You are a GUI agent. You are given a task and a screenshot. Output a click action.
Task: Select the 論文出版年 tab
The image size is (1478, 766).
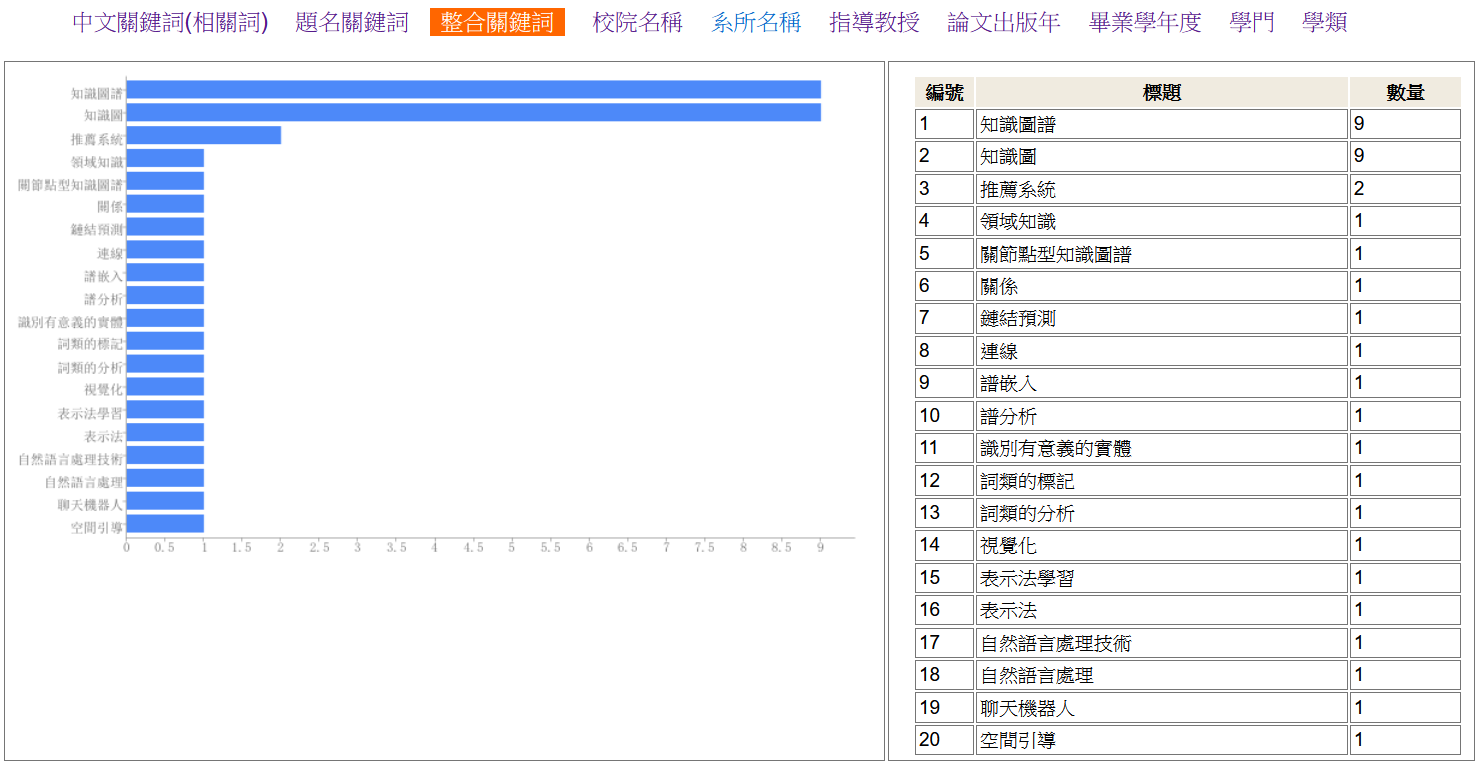point(1004,22)
